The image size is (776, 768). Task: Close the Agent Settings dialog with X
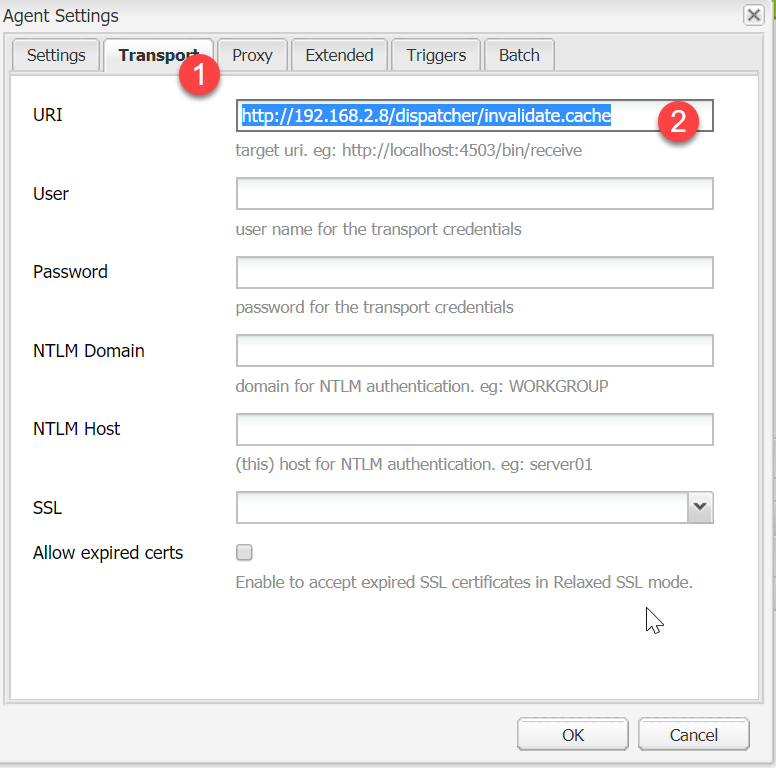coord(753,15)
